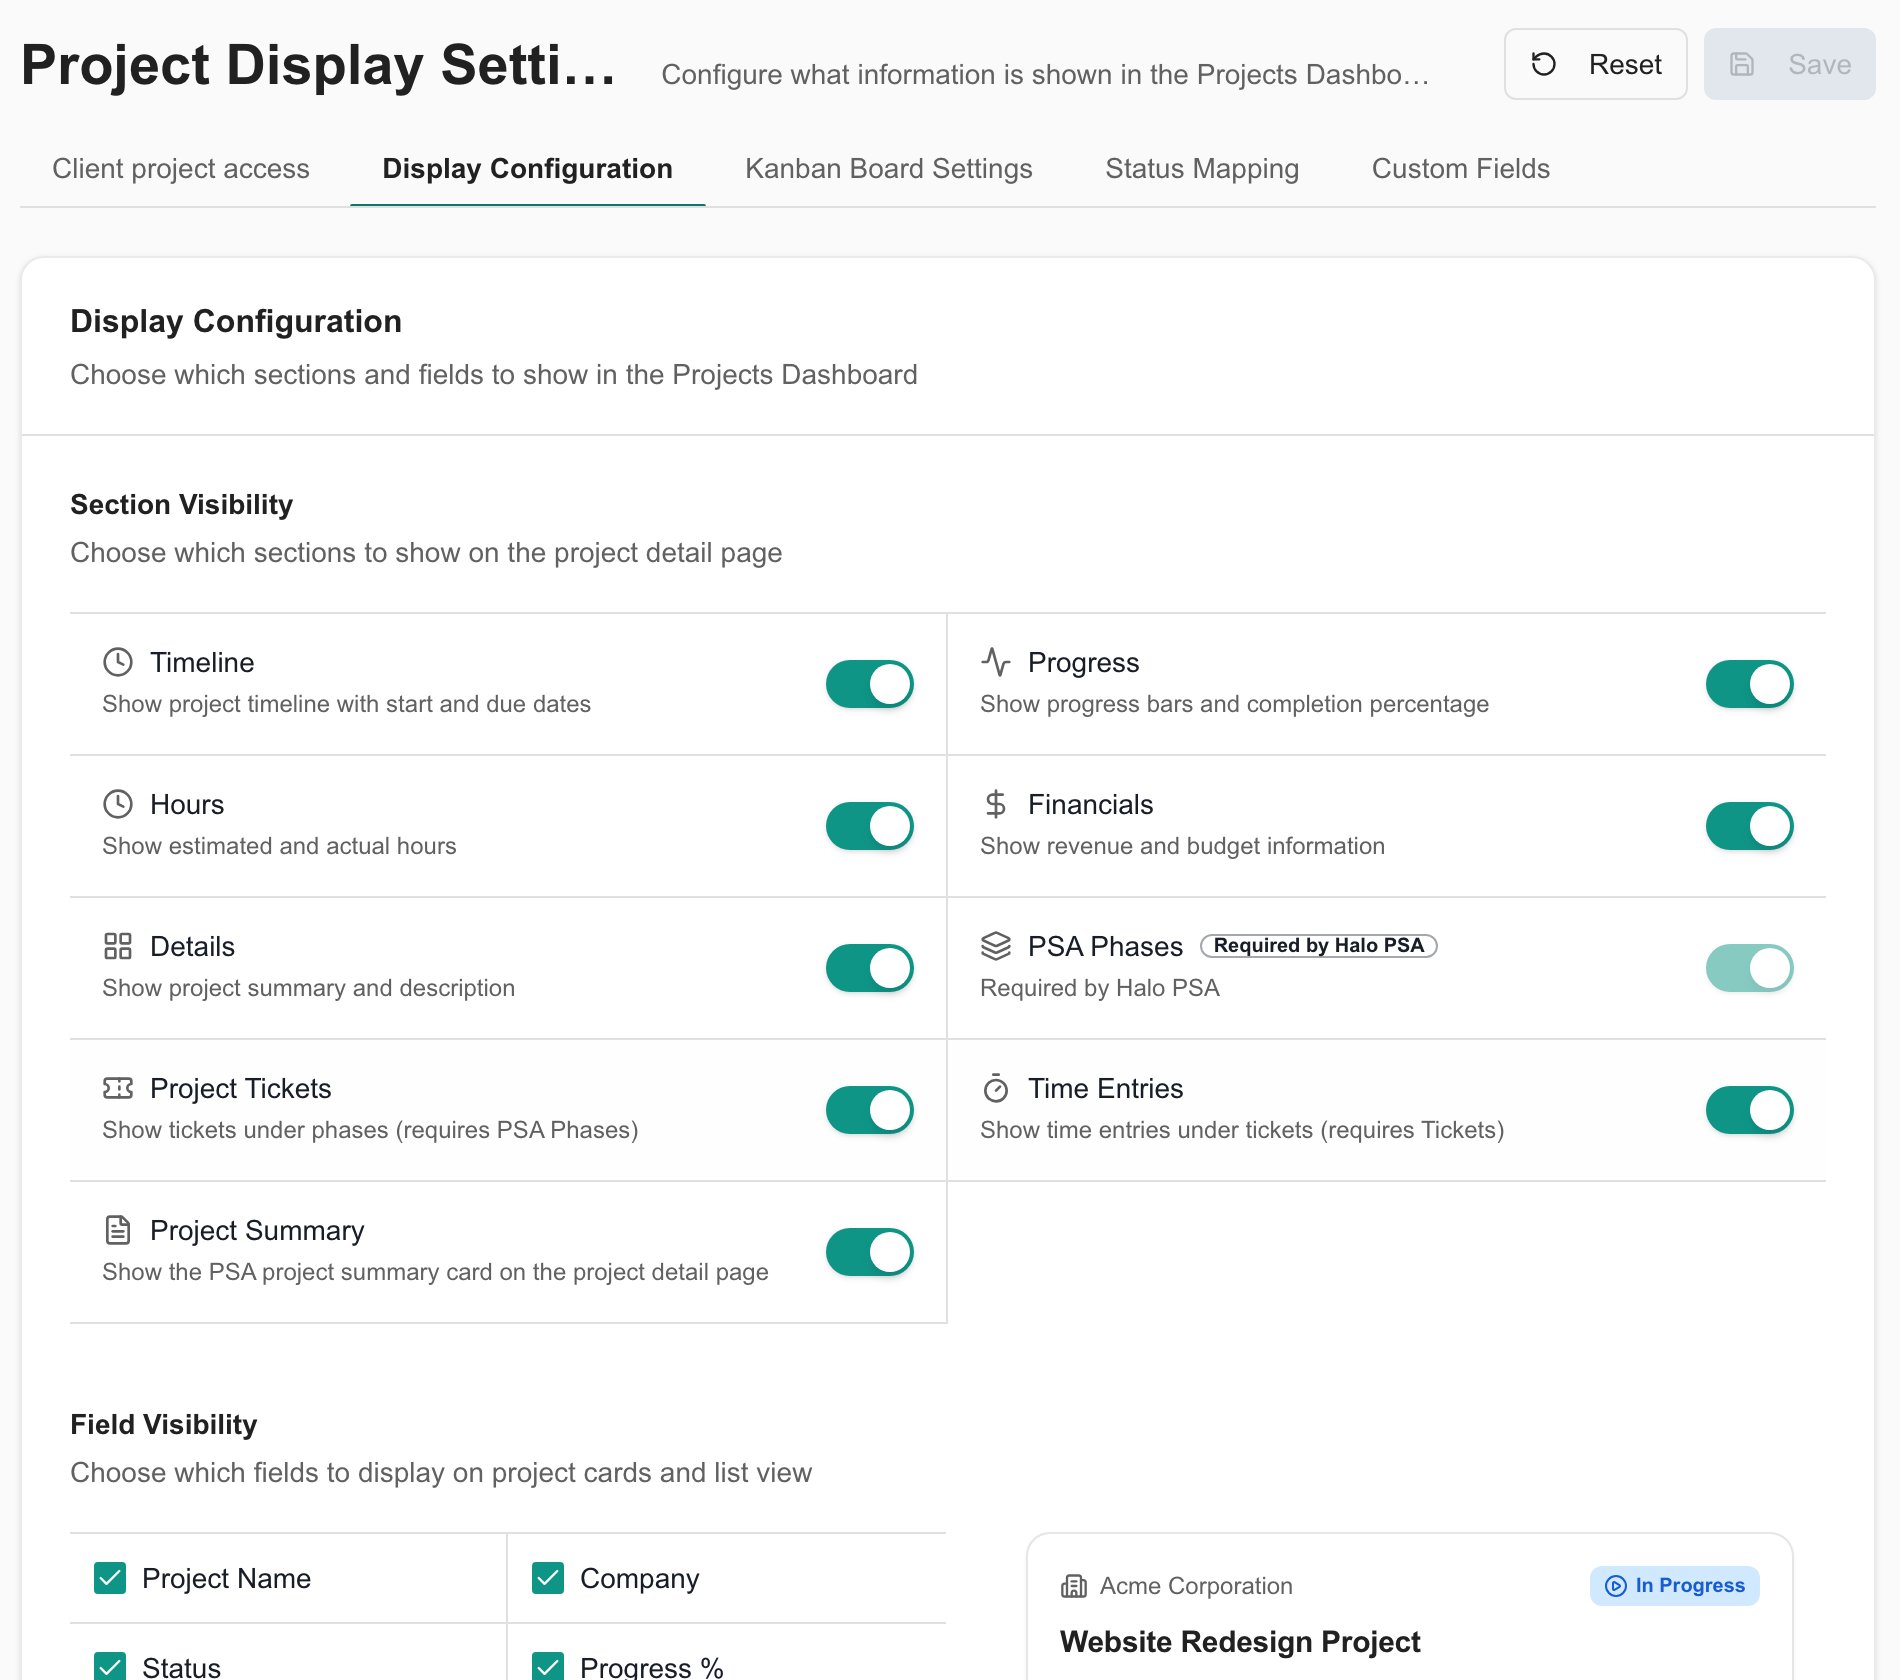This screenshot has width=1900, height=1680.
Task: Click 'Show progress bars and completion percentage' text
Action: coord(1234,704)
